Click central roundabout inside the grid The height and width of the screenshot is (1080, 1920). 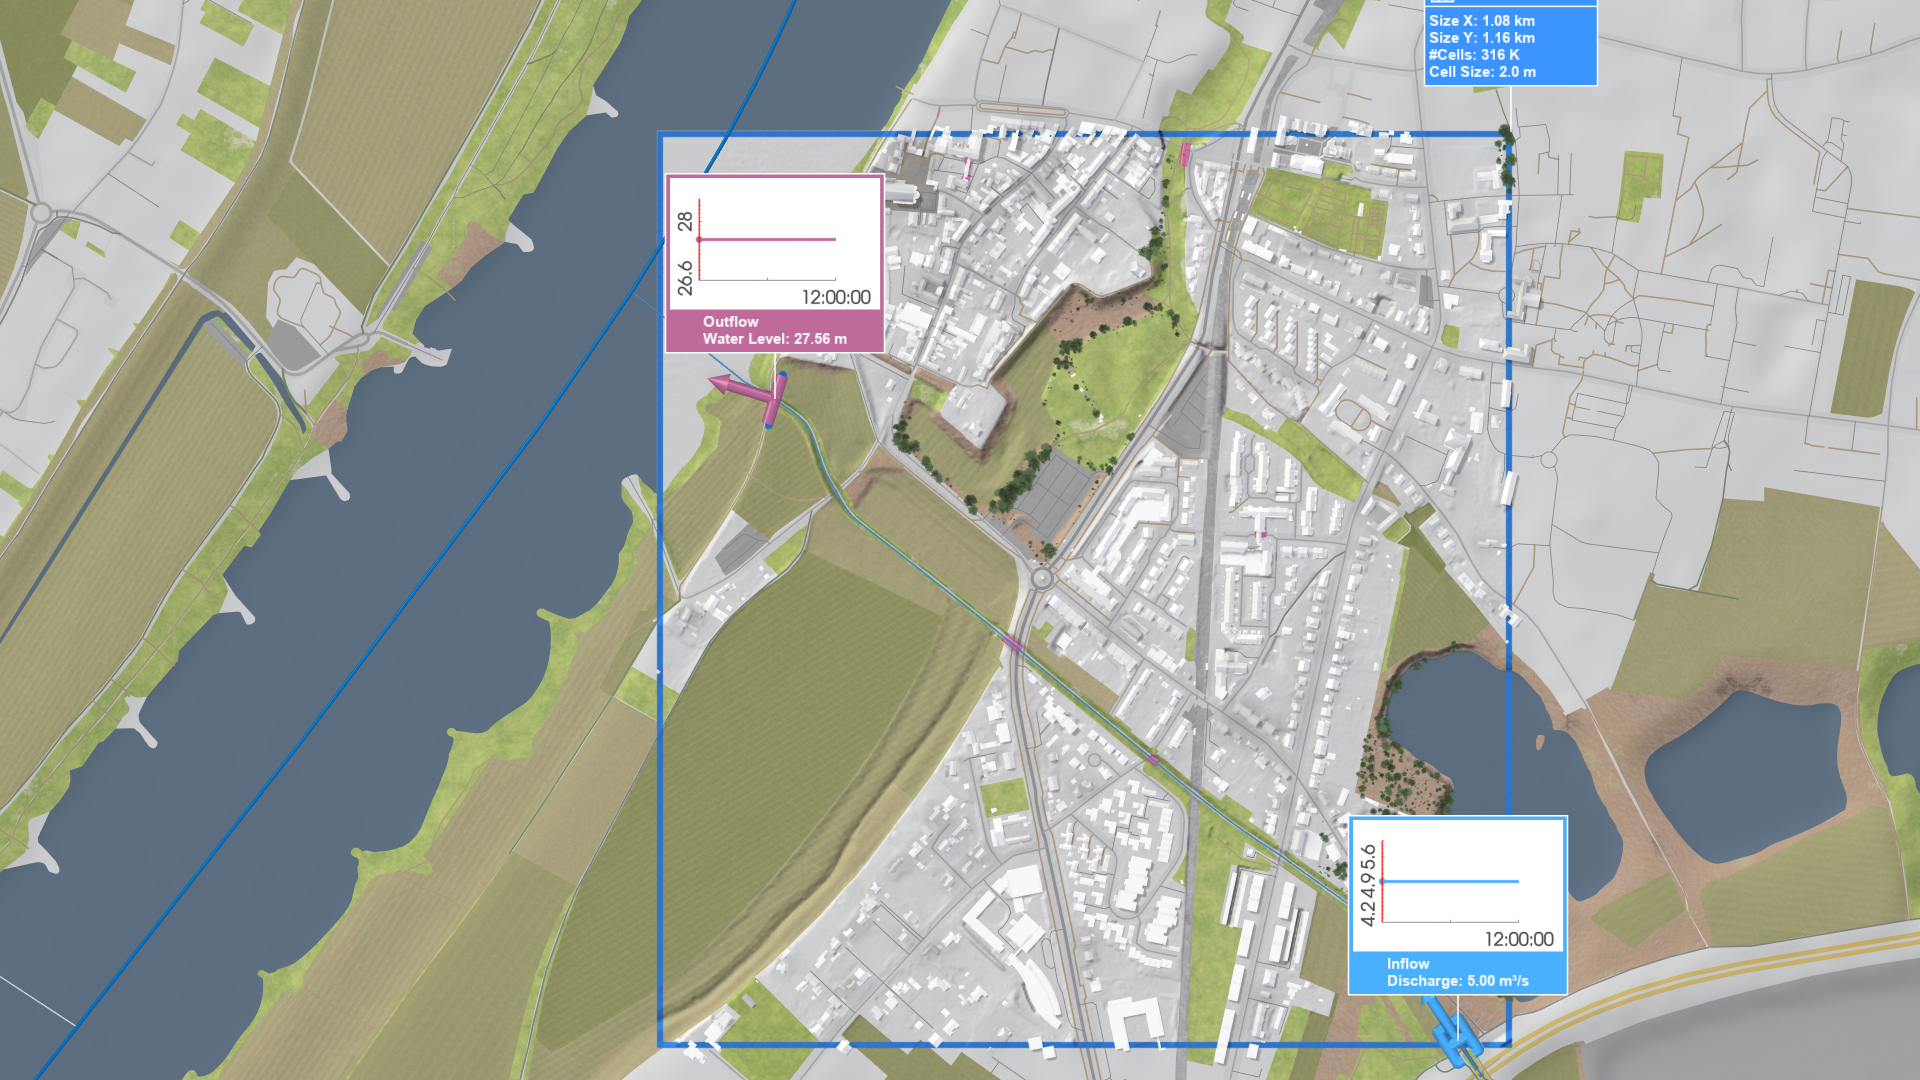coord(1042,578)
